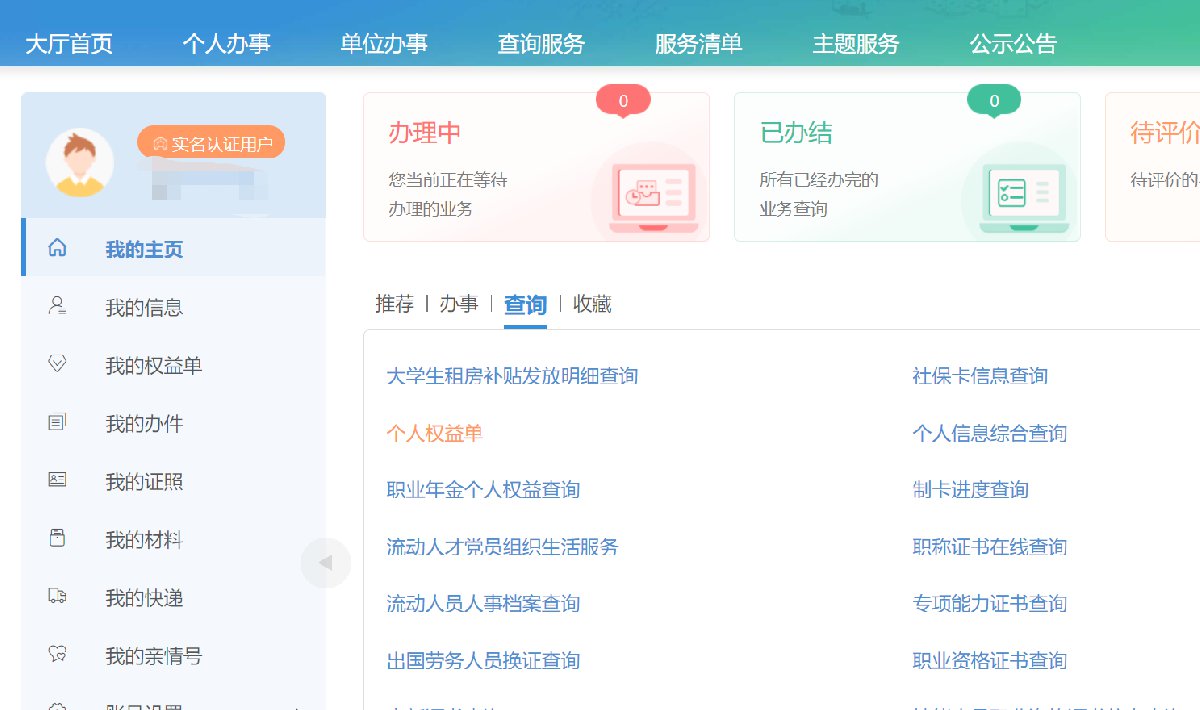
Task: Select the 办事 tab
Action: point(458,304)
